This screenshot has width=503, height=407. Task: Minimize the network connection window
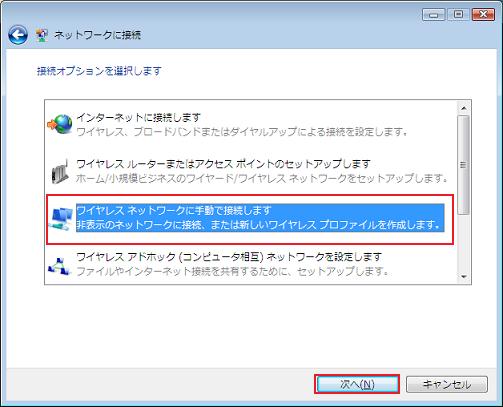tap(433, 15)
